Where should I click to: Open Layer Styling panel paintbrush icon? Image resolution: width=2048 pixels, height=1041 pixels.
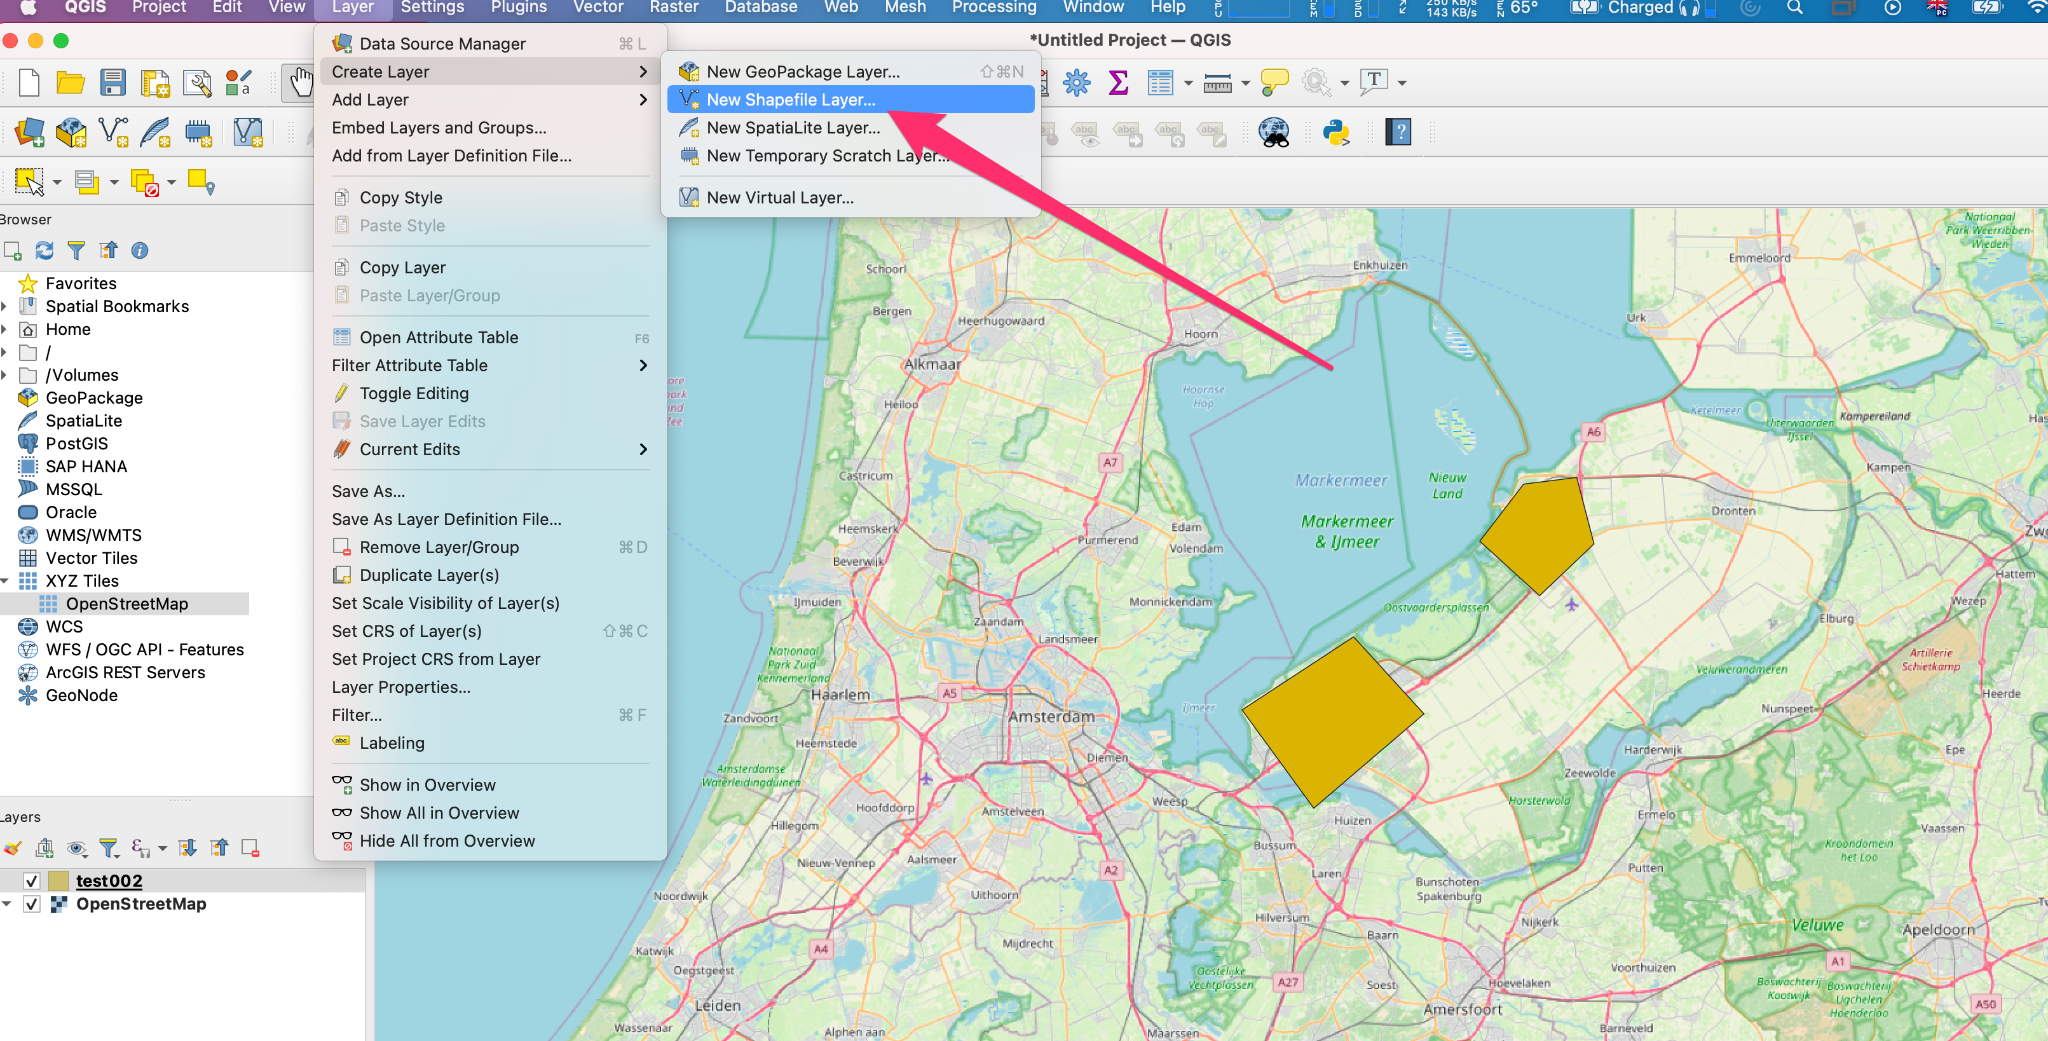click(12, 849)
